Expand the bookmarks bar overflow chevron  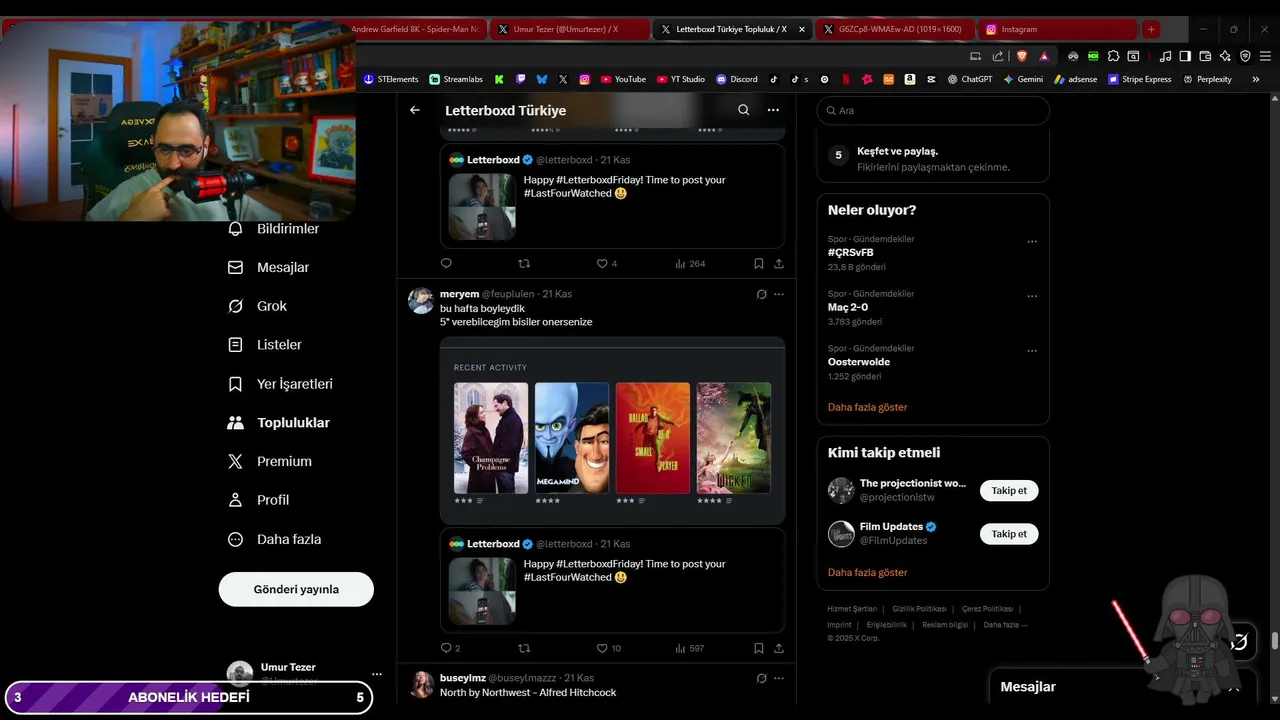pyautogui.click(x=1256, y=79)
